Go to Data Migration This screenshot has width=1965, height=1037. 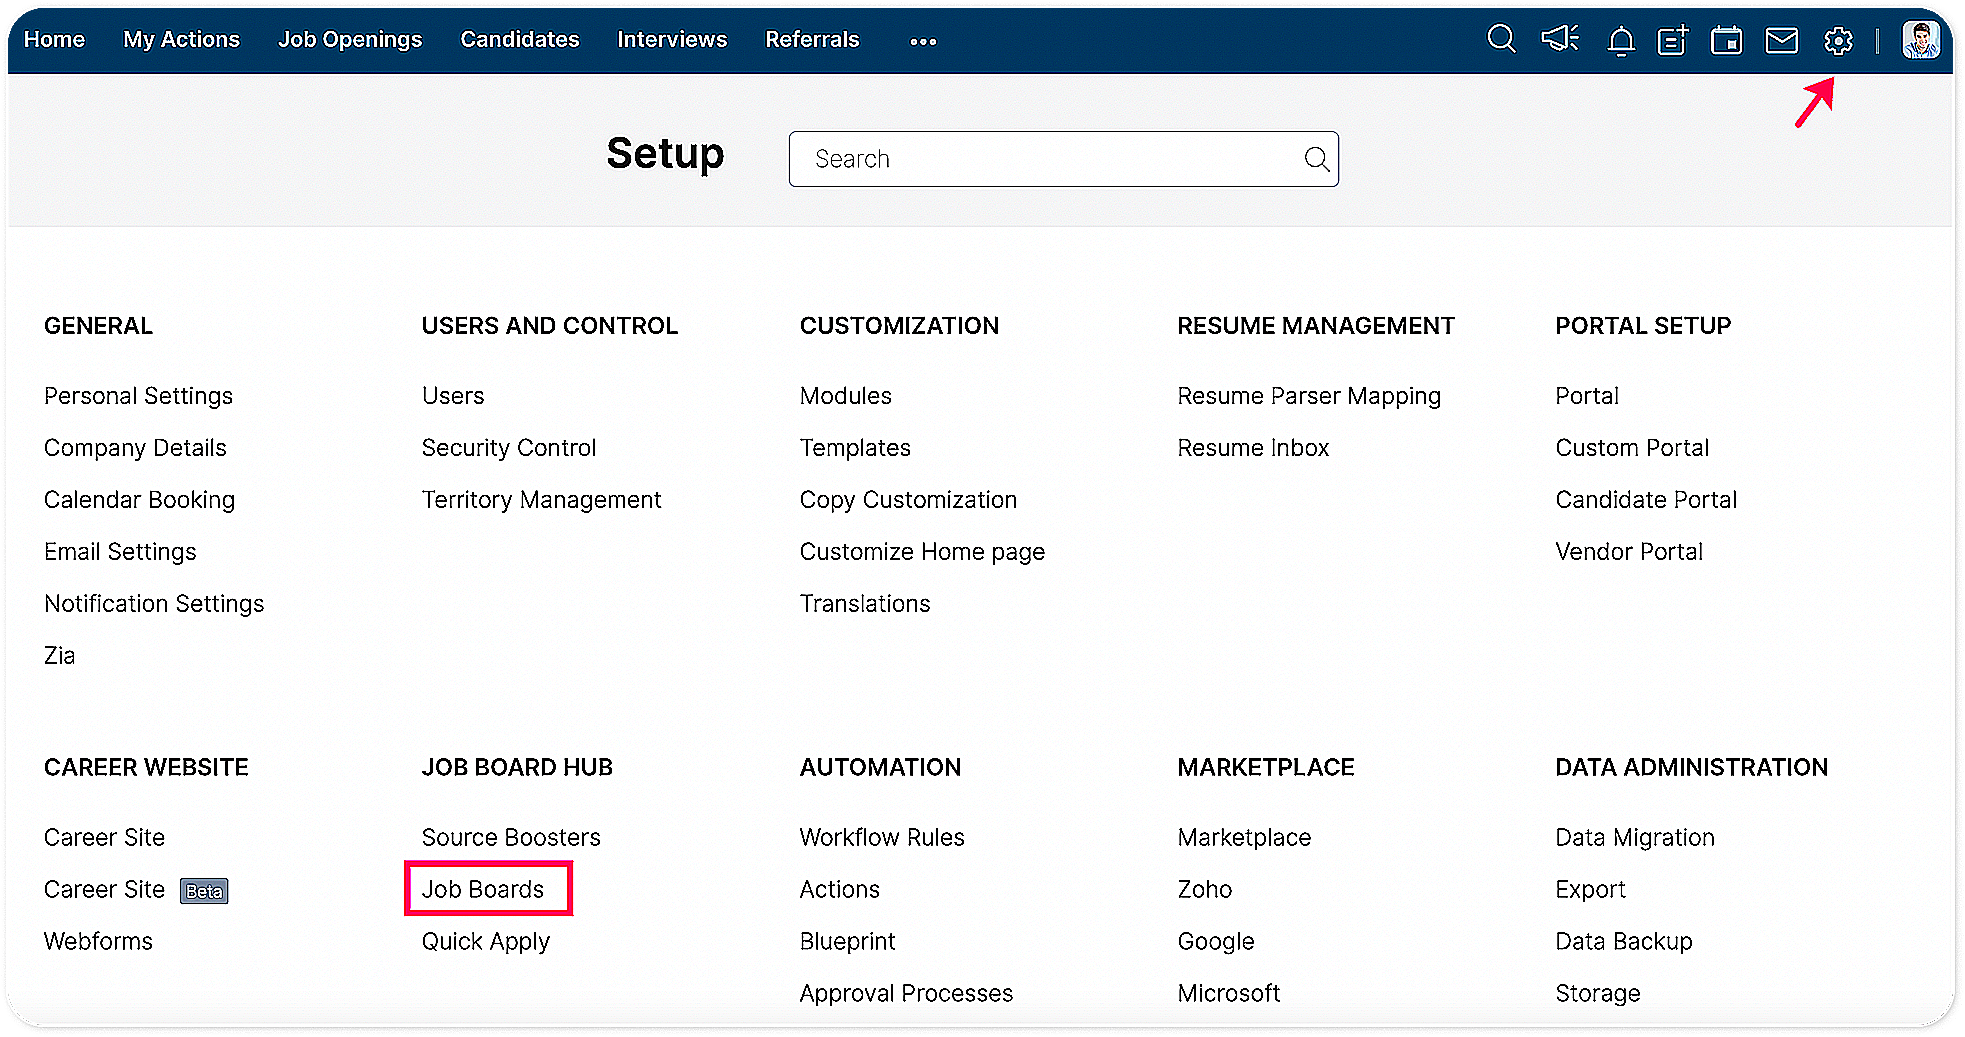[1634, 837]
